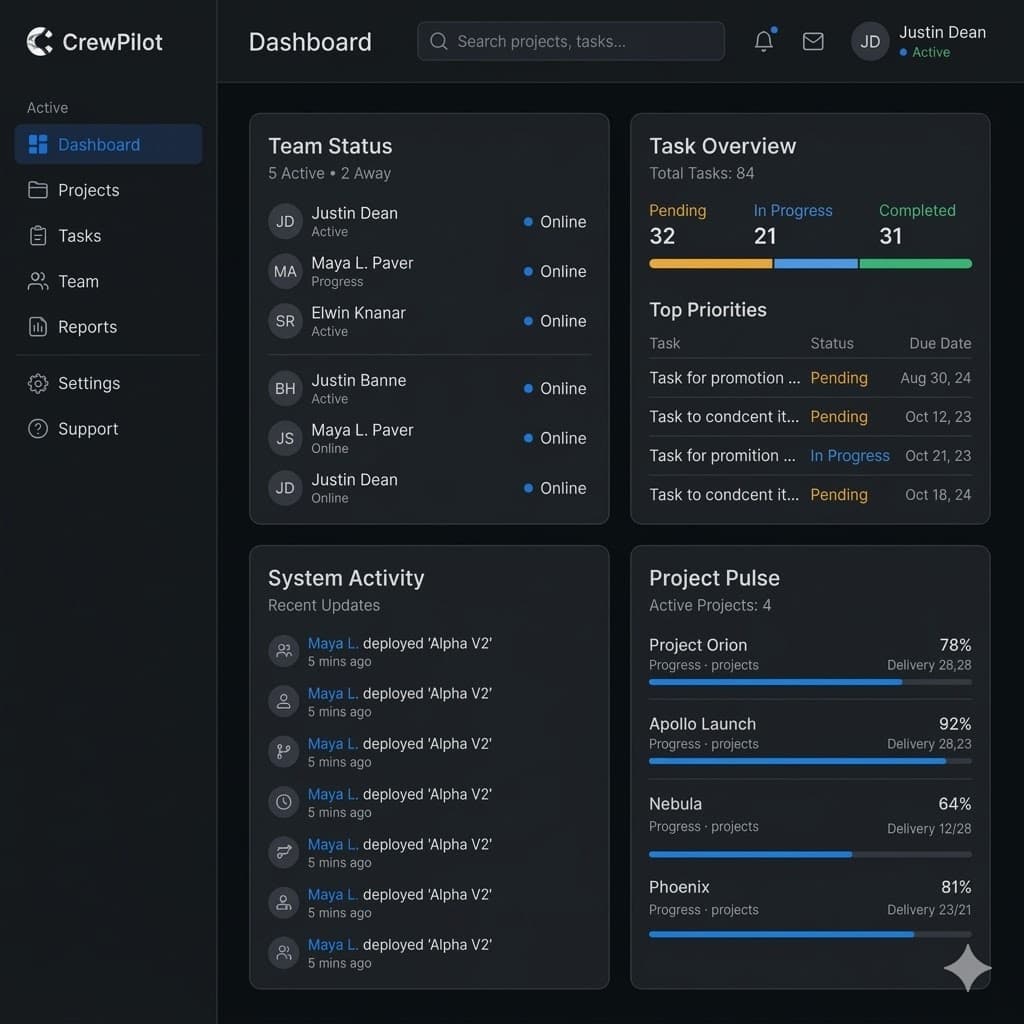Open the messages envelope icon

pos(813,41)
